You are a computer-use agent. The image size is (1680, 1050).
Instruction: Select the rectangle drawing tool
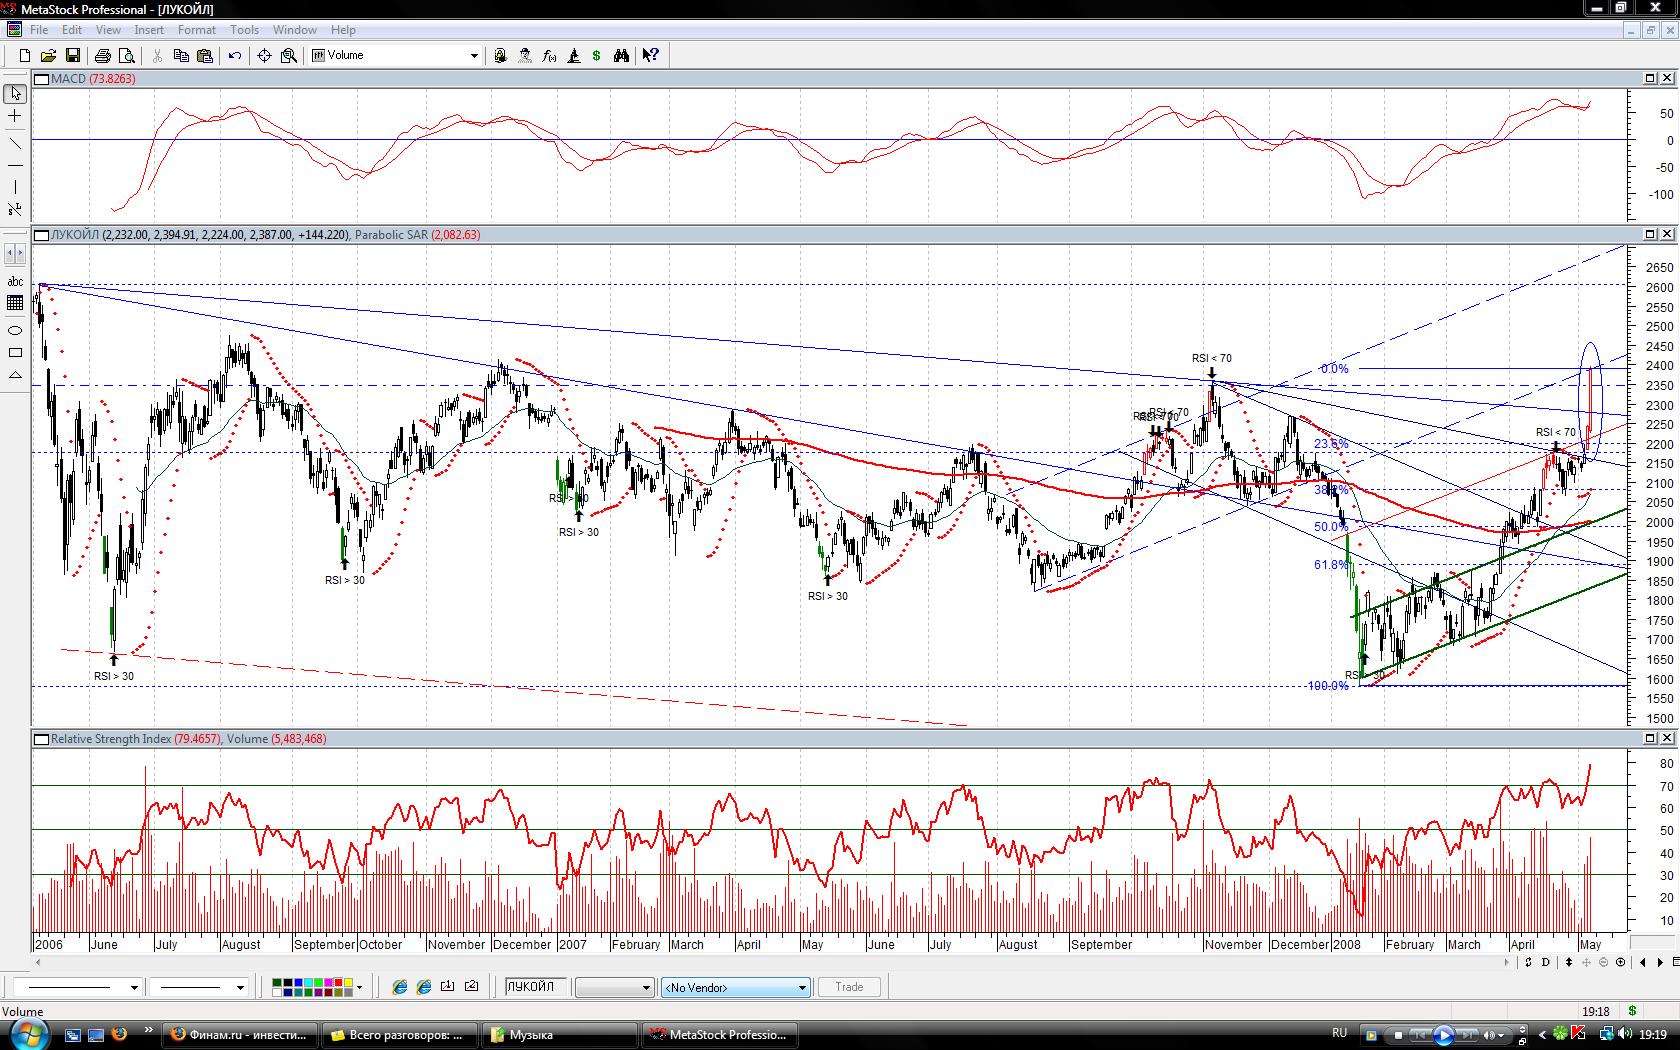coord(15,353)
